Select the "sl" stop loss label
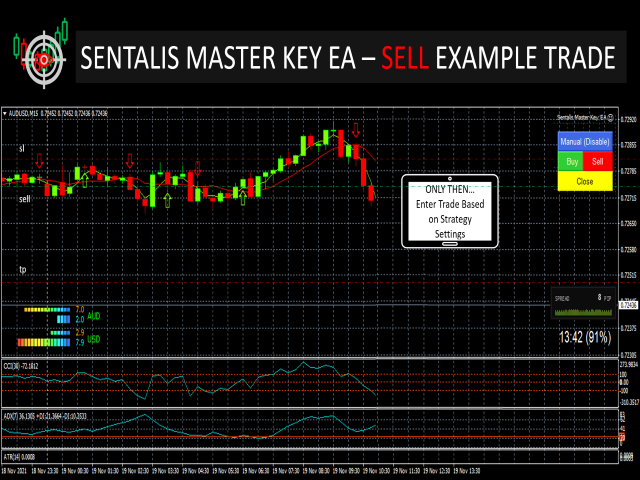Screen dimensions: 640x480 (22, 149)
